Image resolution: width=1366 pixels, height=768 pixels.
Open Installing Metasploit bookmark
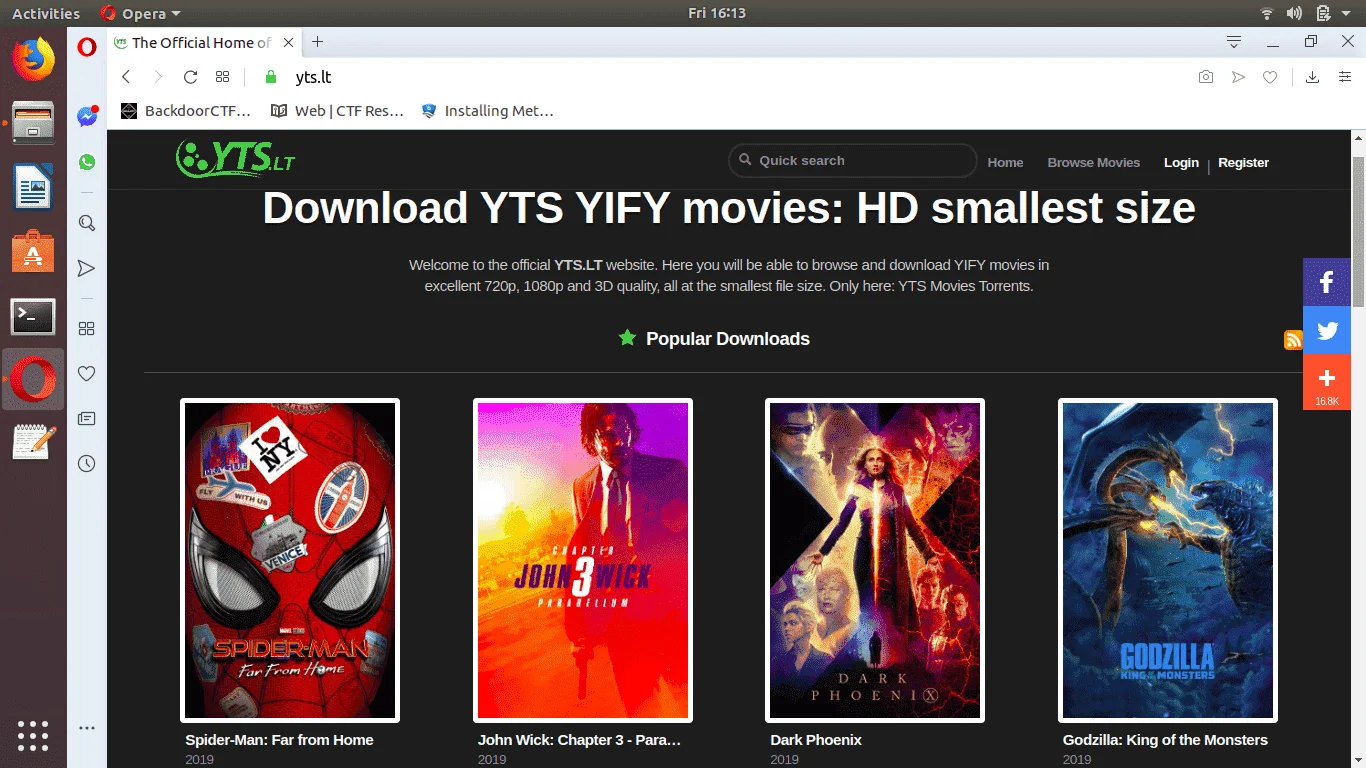pos(487,111)
